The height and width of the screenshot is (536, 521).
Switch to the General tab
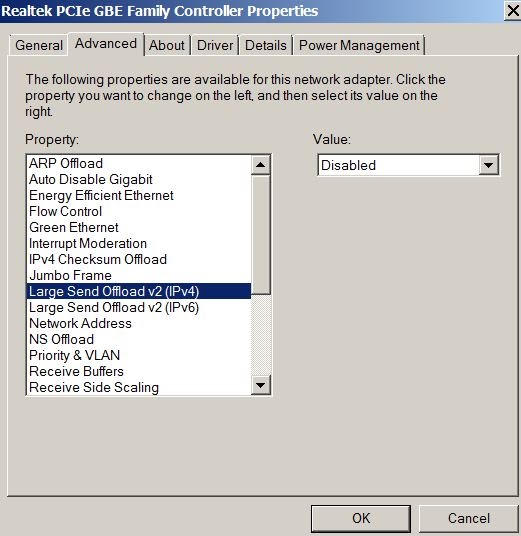tap(38, 45)
